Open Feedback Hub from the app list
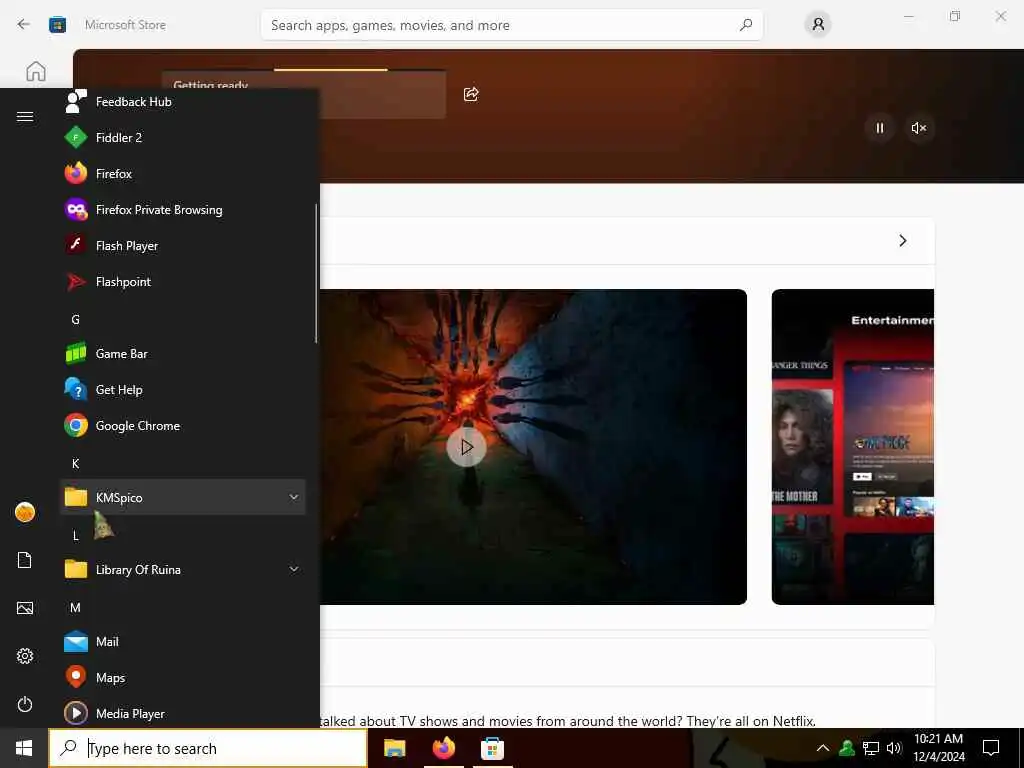 point(183,102)
